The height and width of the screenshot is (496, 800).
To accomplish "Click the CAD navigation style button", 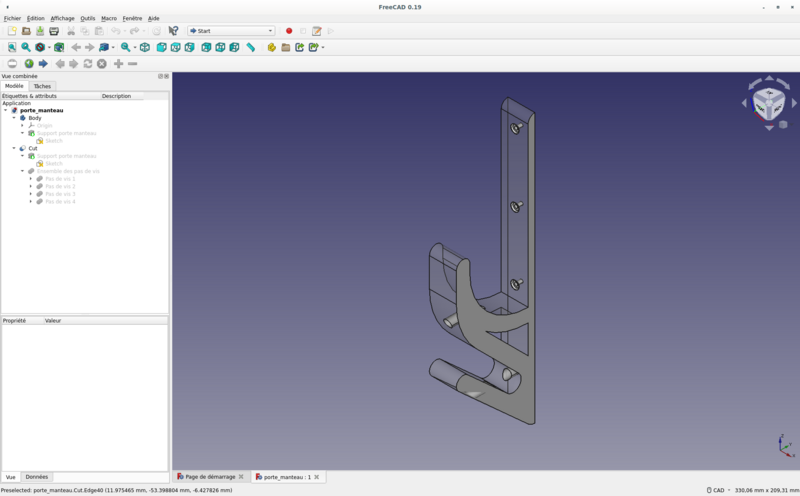I will pyautogui.click(x=718, y=490).
